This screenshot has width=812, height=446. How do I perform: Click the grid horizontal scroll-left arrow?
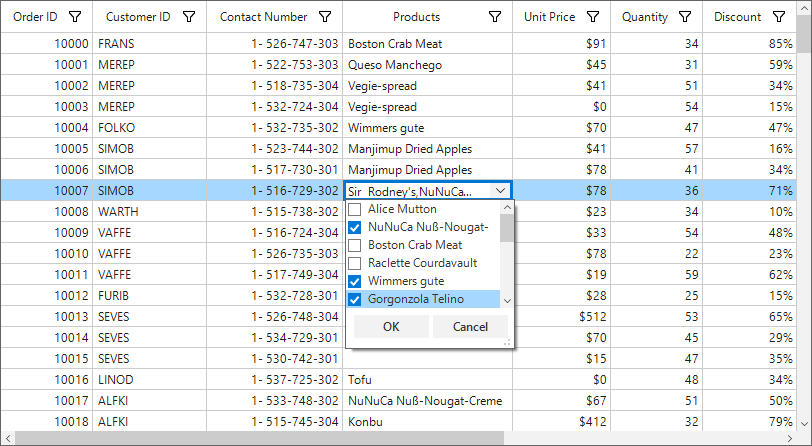pyautogui.click(x=8, y=438)
